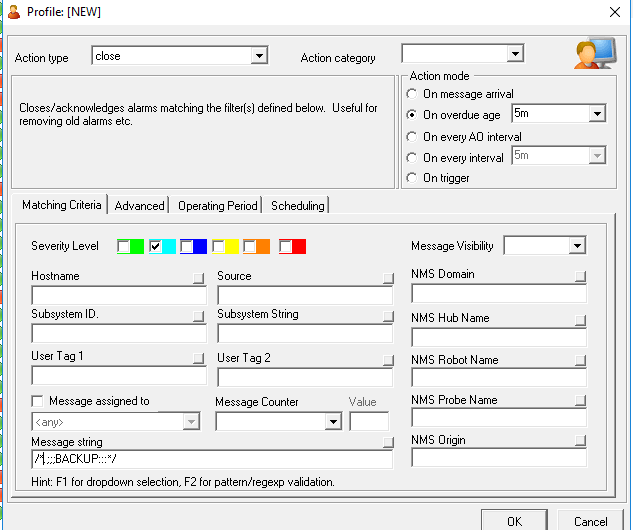Image resolution: width=633 pixels, height=530 pixels.
Task: Click the user and monitor profile icon
Action: (594, 52)
